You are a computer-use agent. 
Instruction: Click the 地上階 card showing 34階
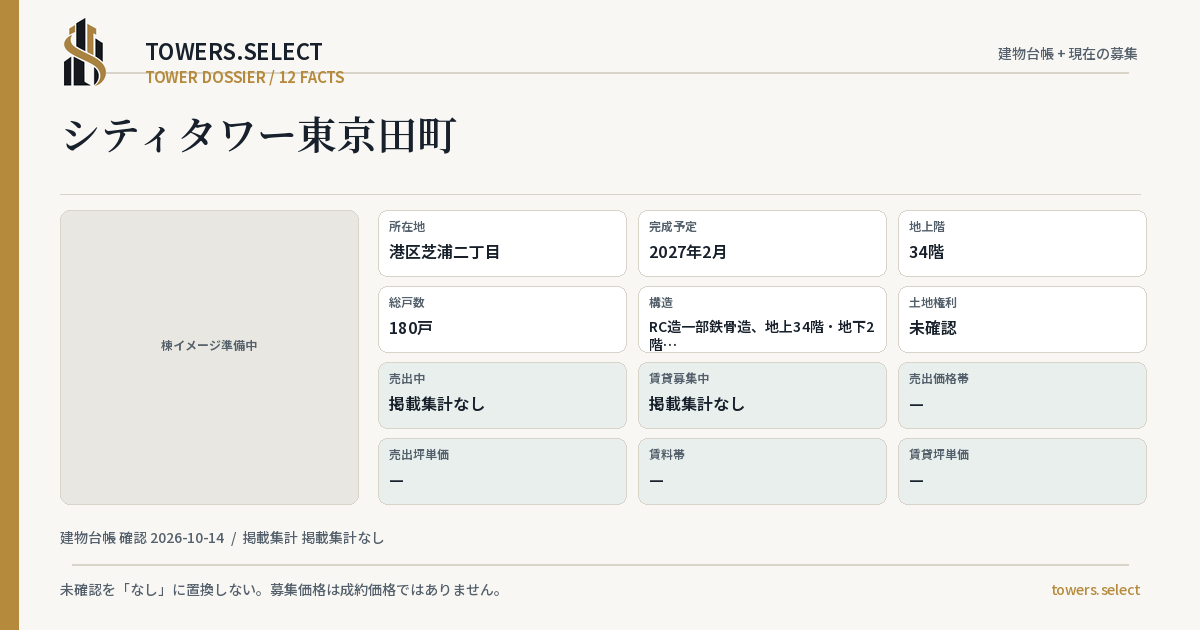coord(1022,243)
